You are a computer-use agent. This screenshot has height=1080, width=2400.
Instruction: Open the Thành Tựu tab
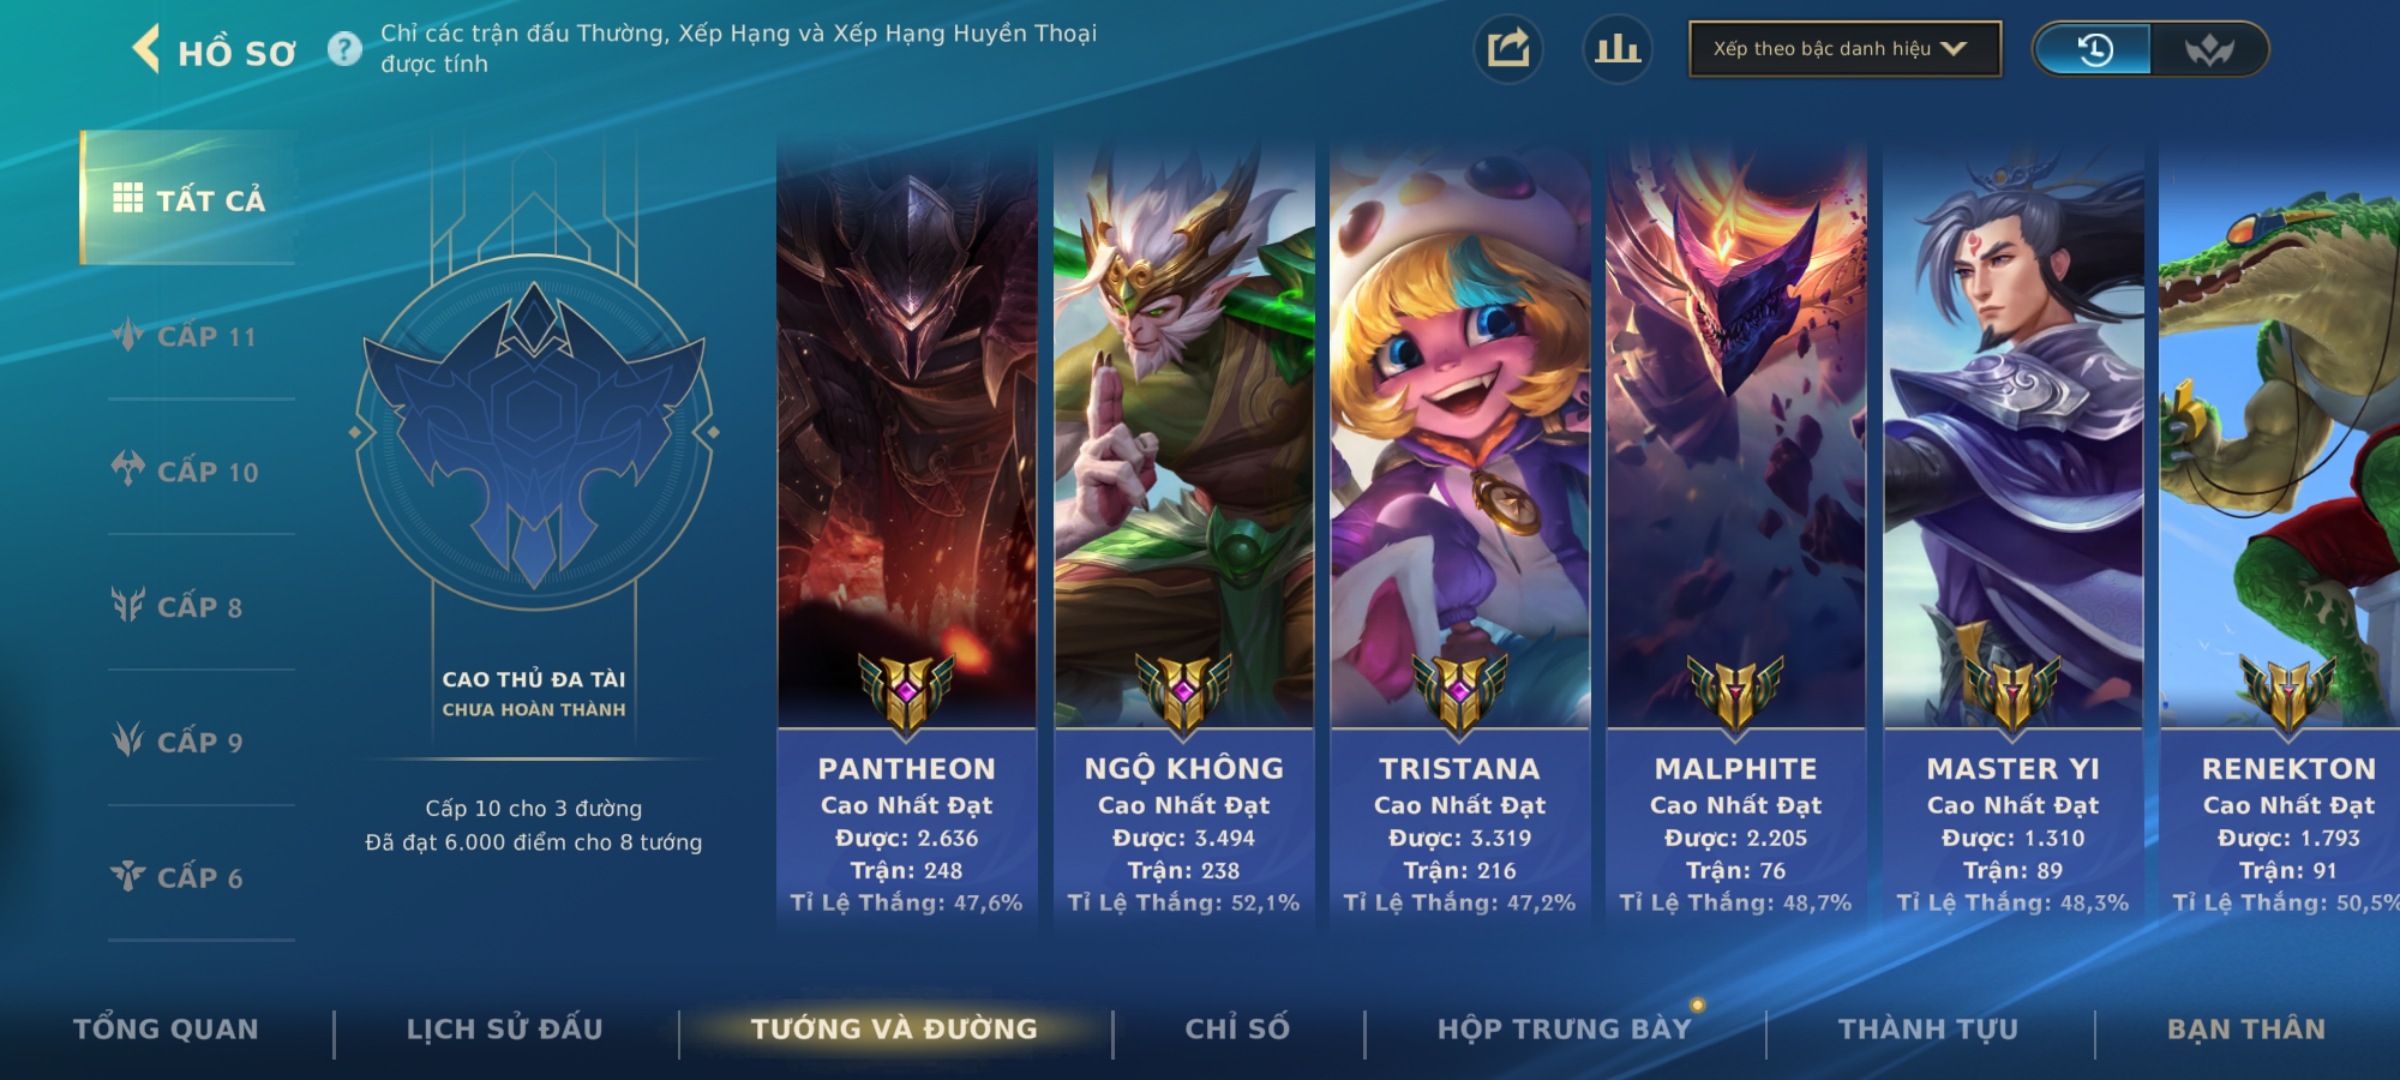1928,1029
